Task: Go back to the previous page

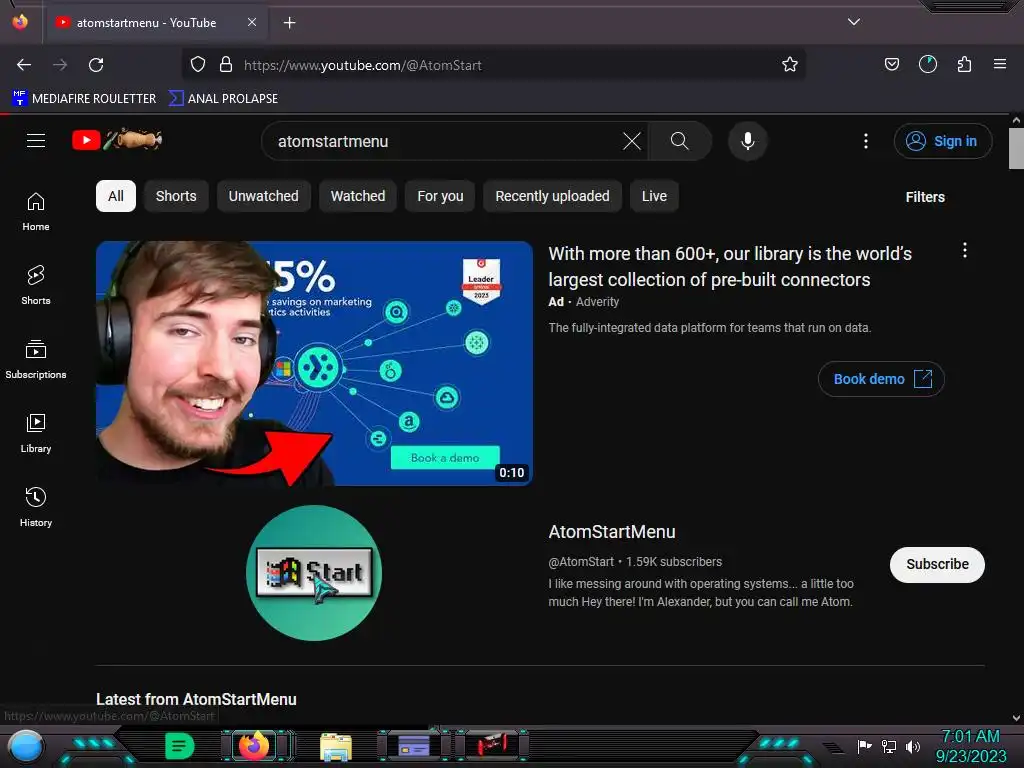Action: click(24, 65)
